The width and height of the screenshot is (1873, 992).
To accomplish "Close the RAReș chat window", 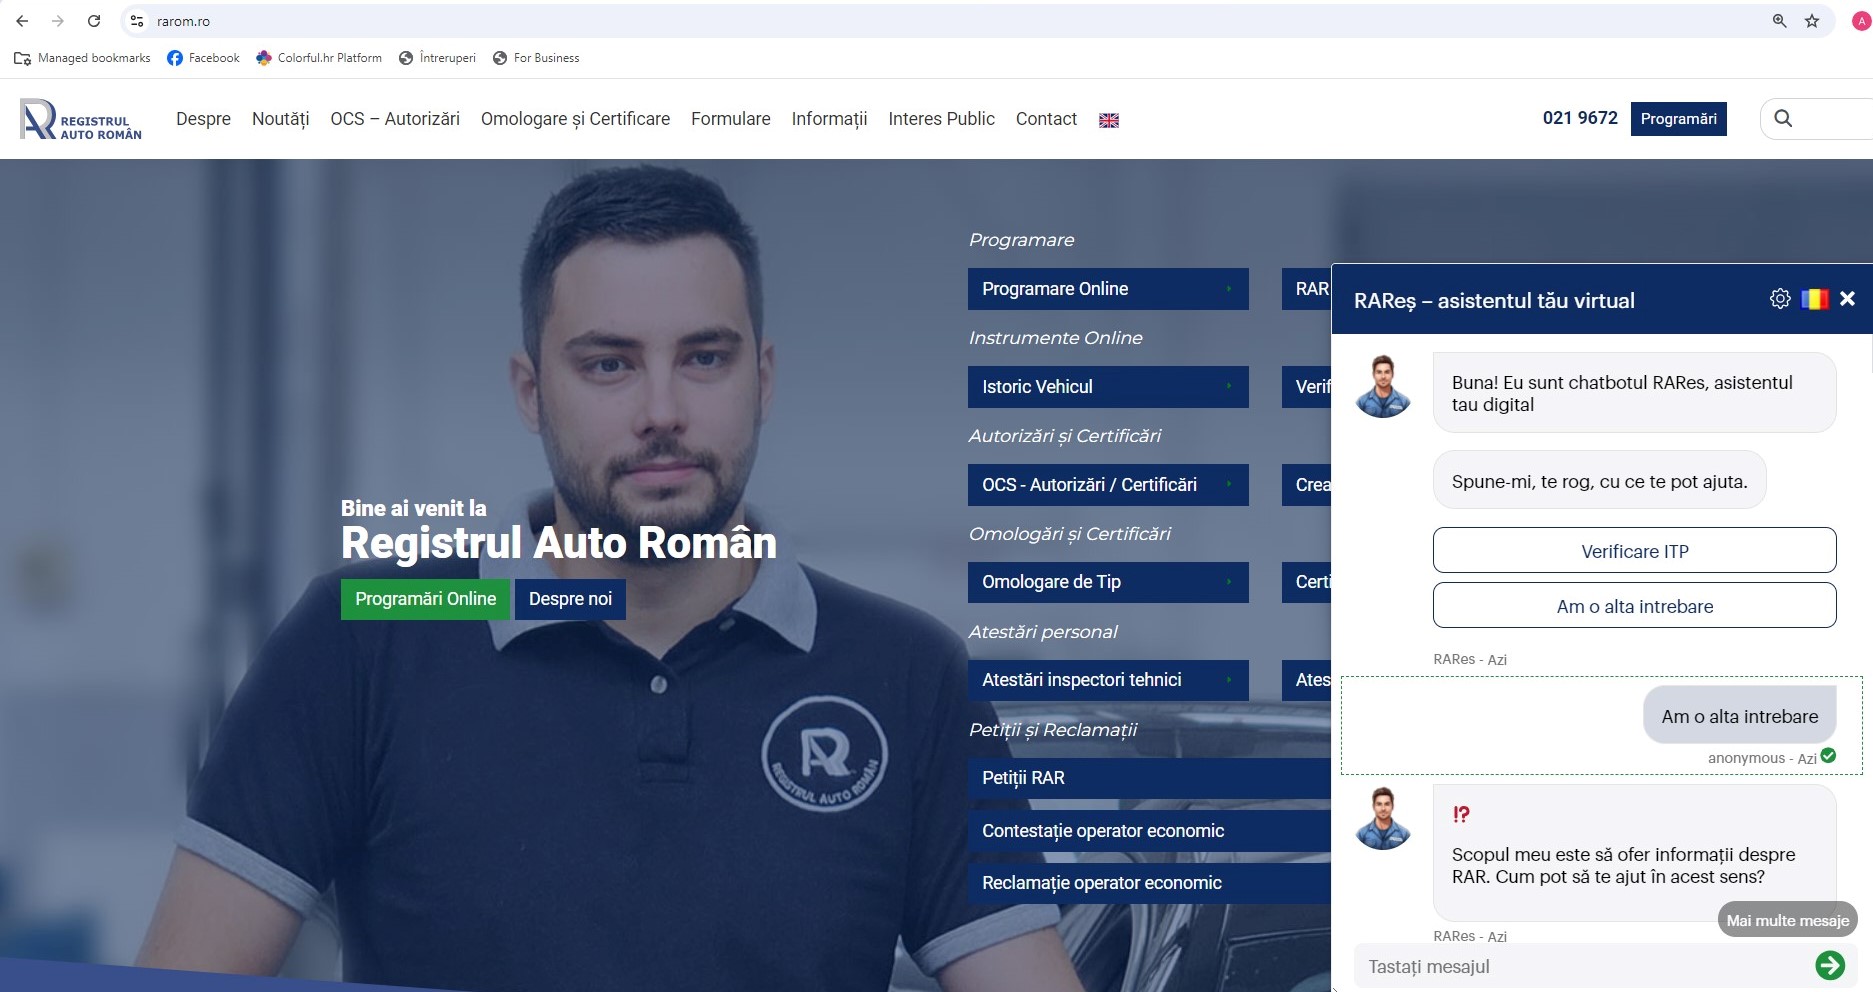I will point(1847,299).
